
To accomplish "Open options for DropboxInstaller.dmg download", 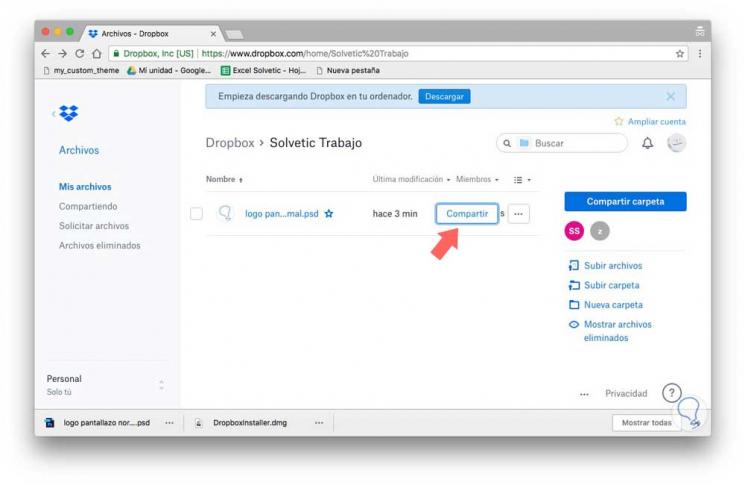I will click(x=319, y=422).
